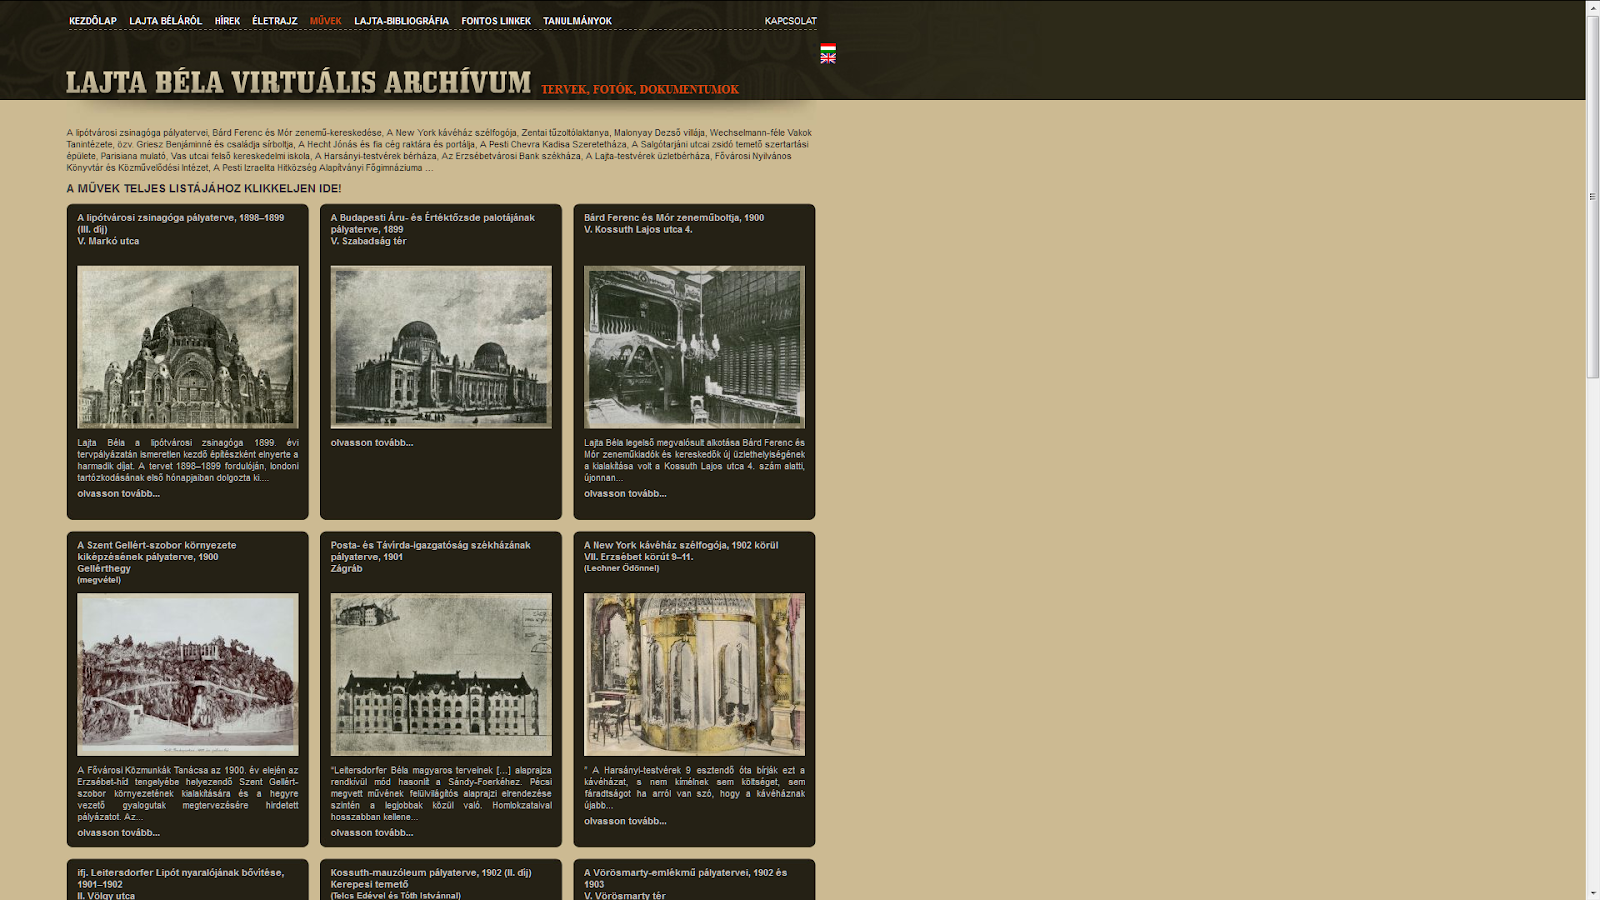Click 'A MŰVEK TELJES LISTÁJÁHOZ KLIKKELJEN IDE!'
1600x900 pixels.
coord(204,188)
